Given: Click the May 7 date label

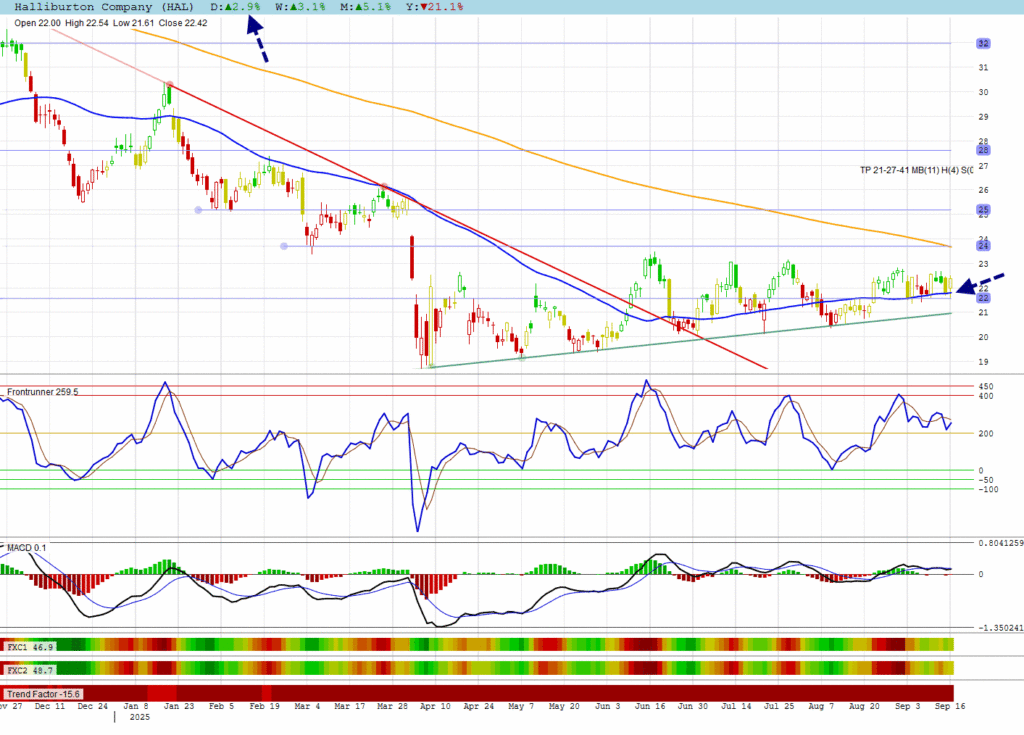Looking at the screenshot, I should (521, 706).
